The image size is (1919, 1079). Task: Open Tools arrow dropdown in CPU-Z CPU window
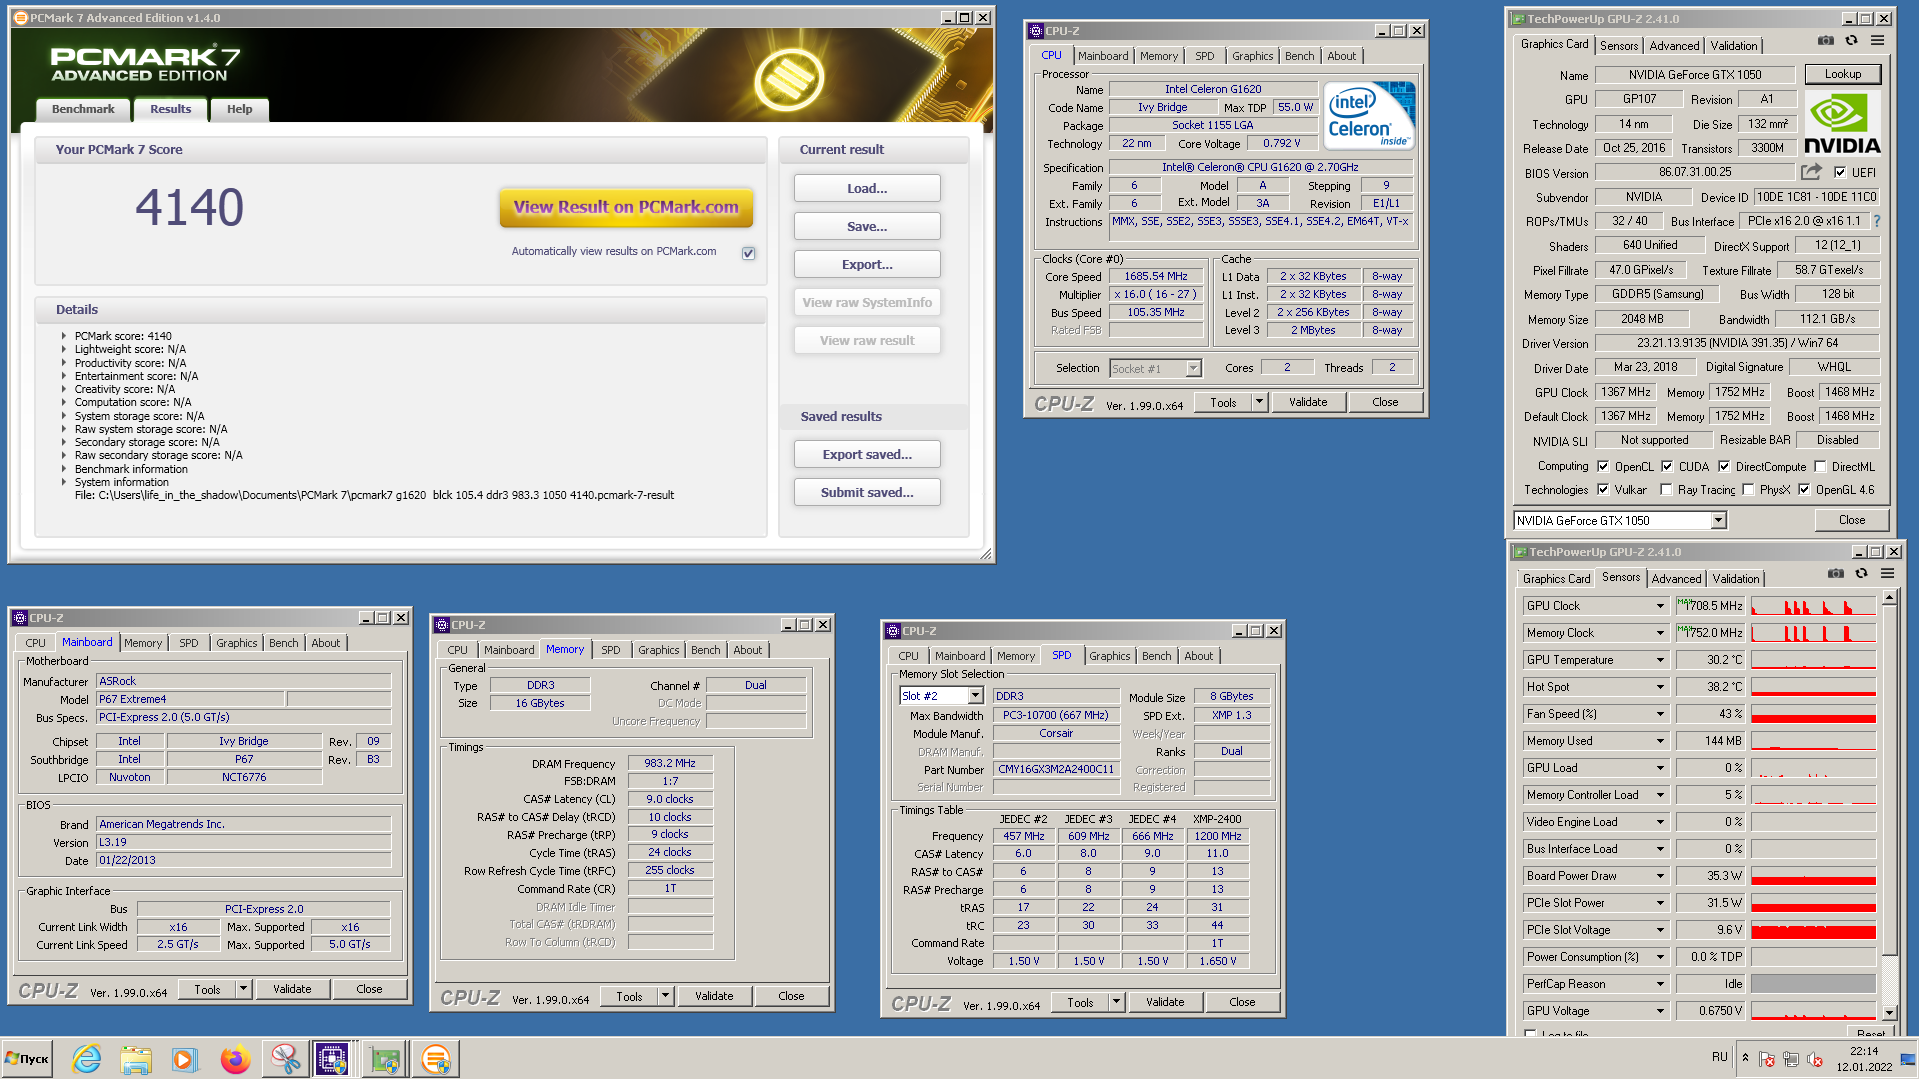coord(1259,402)
